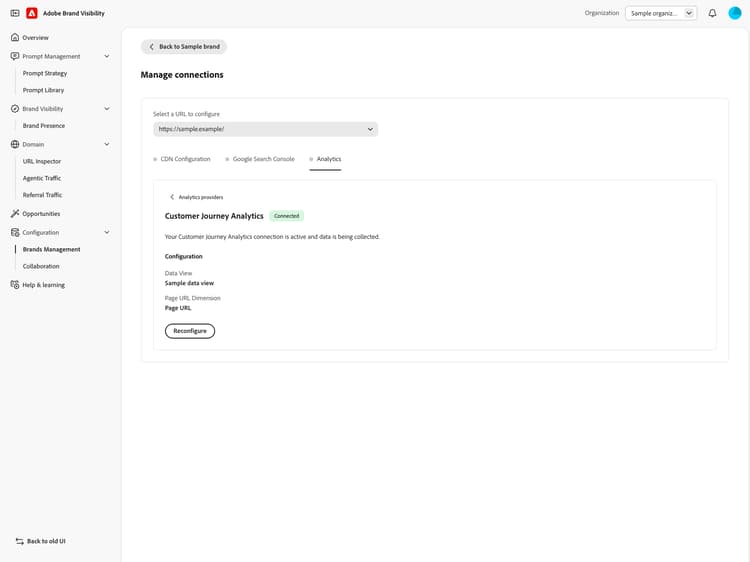Viewport: 750px width, 562px height.
Task: Click the Adobe logo icon
Action: tap(32, 13)
